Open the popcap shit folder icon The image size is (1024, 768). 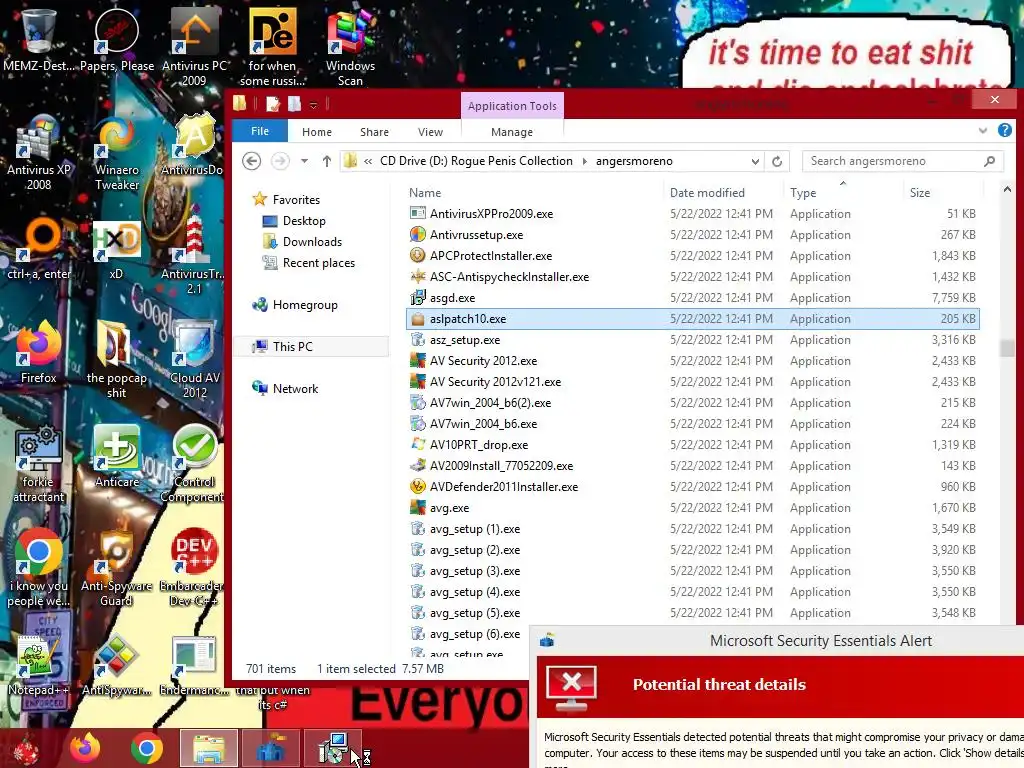click(x=116, y=359)
